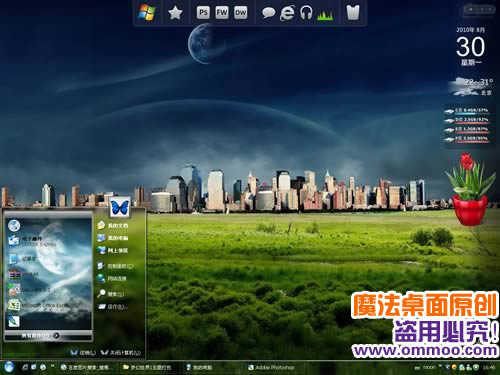Viewport: 500px width, 375px height.
Task: Click the yellow round tray icon
Action: click(x=454, y=367)
